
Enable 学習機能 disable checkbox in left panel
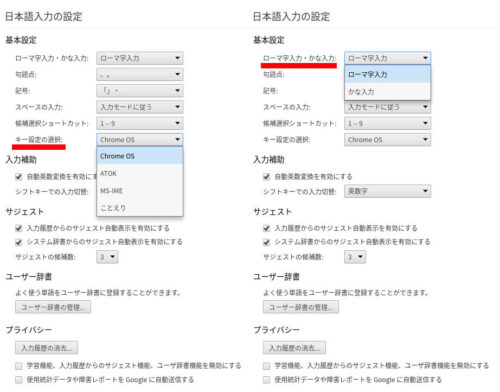[19, 366]
